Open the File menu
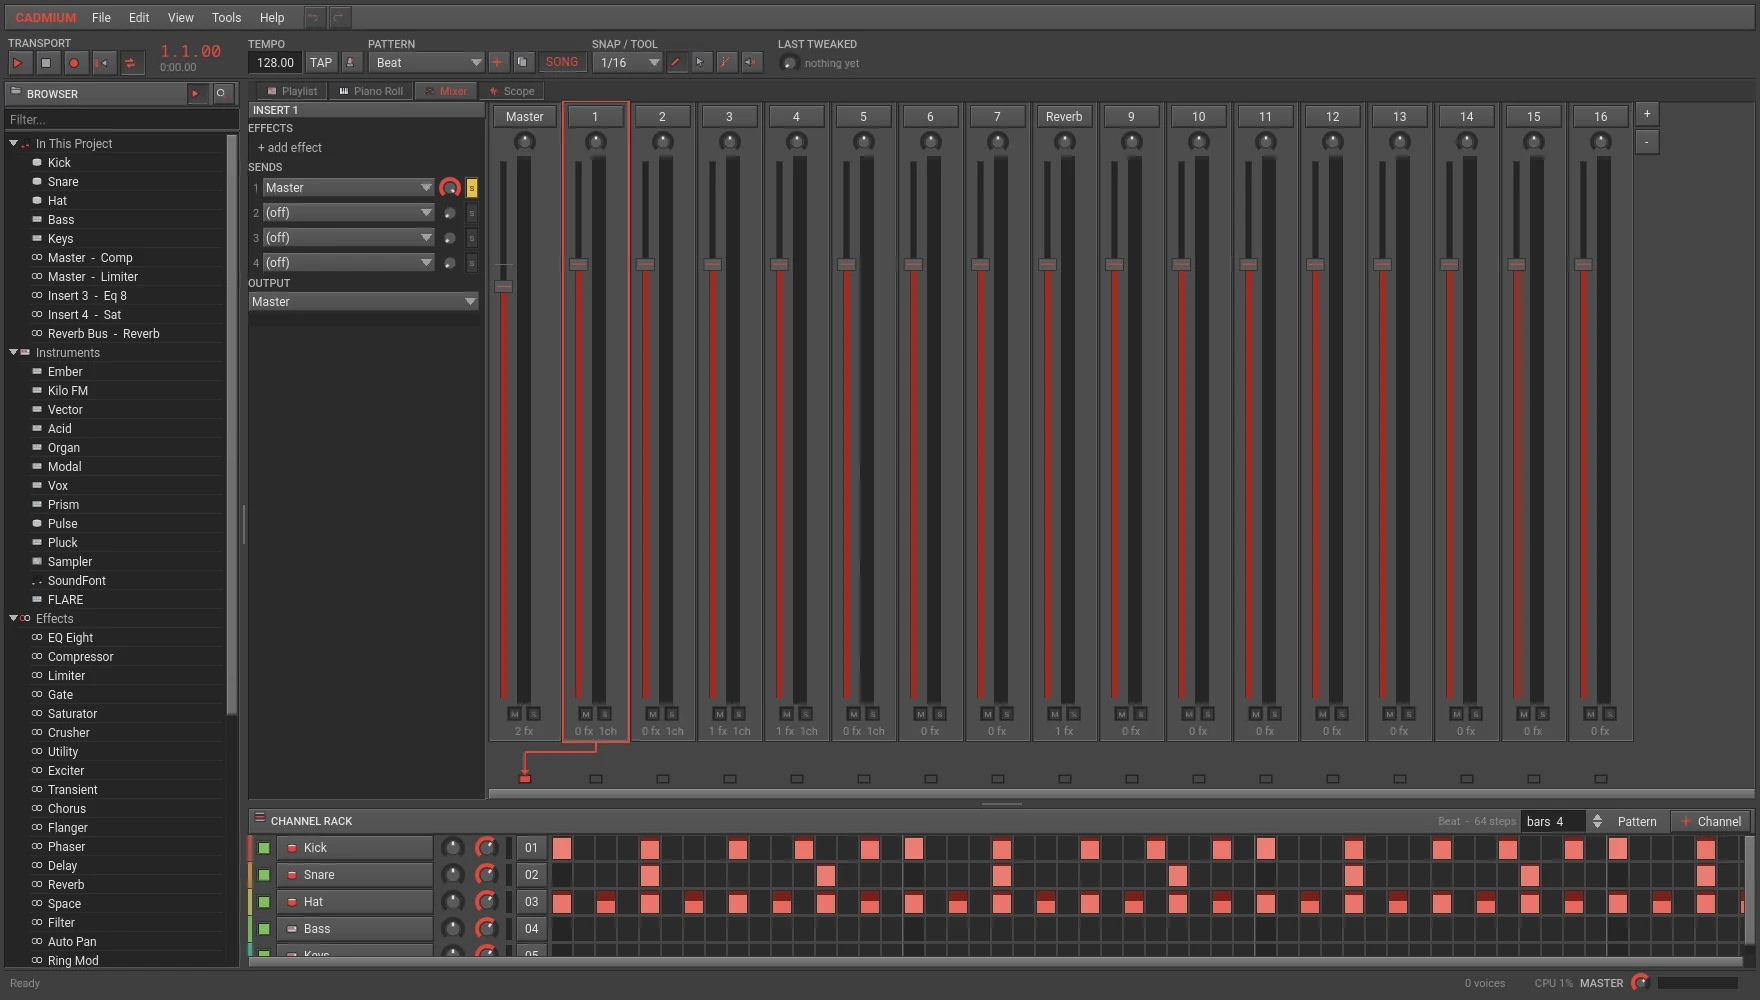Image resolution: width=1760 pixels, height=1000 pixels. click(101, 17)
